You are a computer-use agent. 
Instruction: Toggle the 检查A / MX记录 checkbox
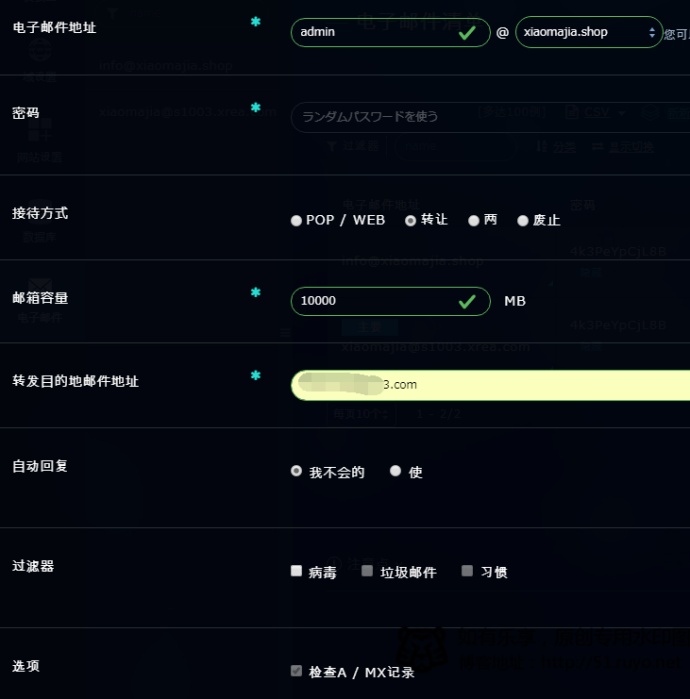pos(296,671)
